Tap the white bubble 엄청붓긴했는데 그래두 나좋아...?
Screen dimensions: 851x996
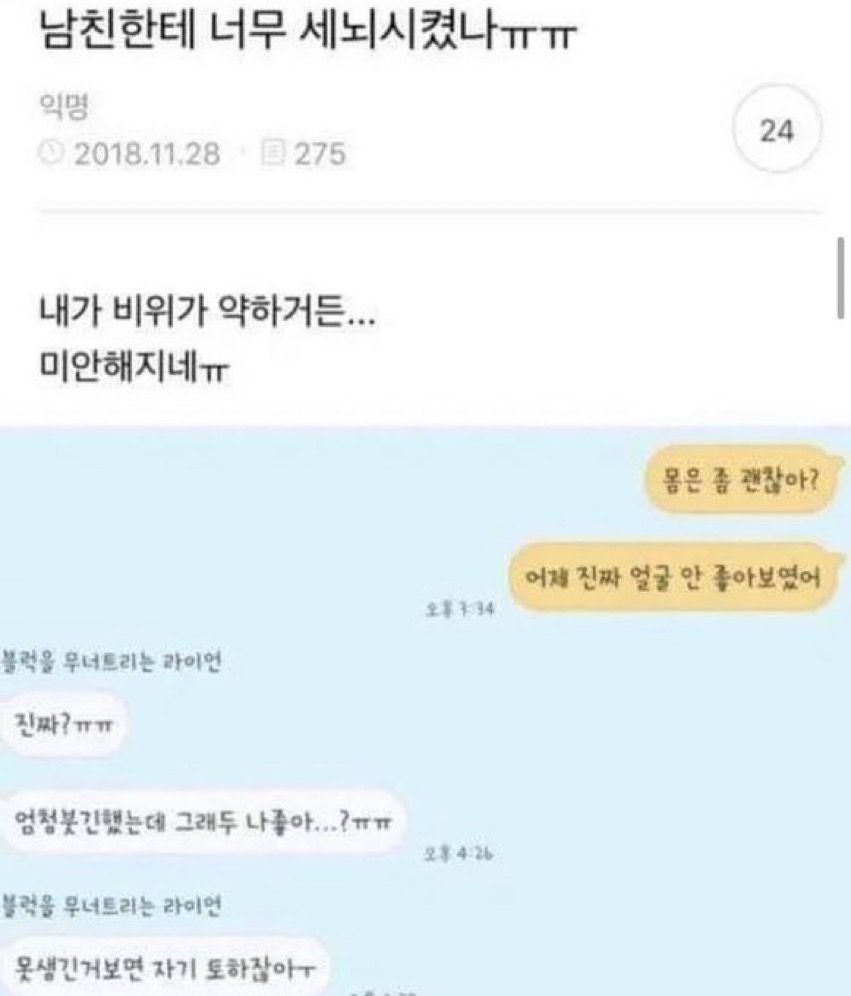click(203, 822)
